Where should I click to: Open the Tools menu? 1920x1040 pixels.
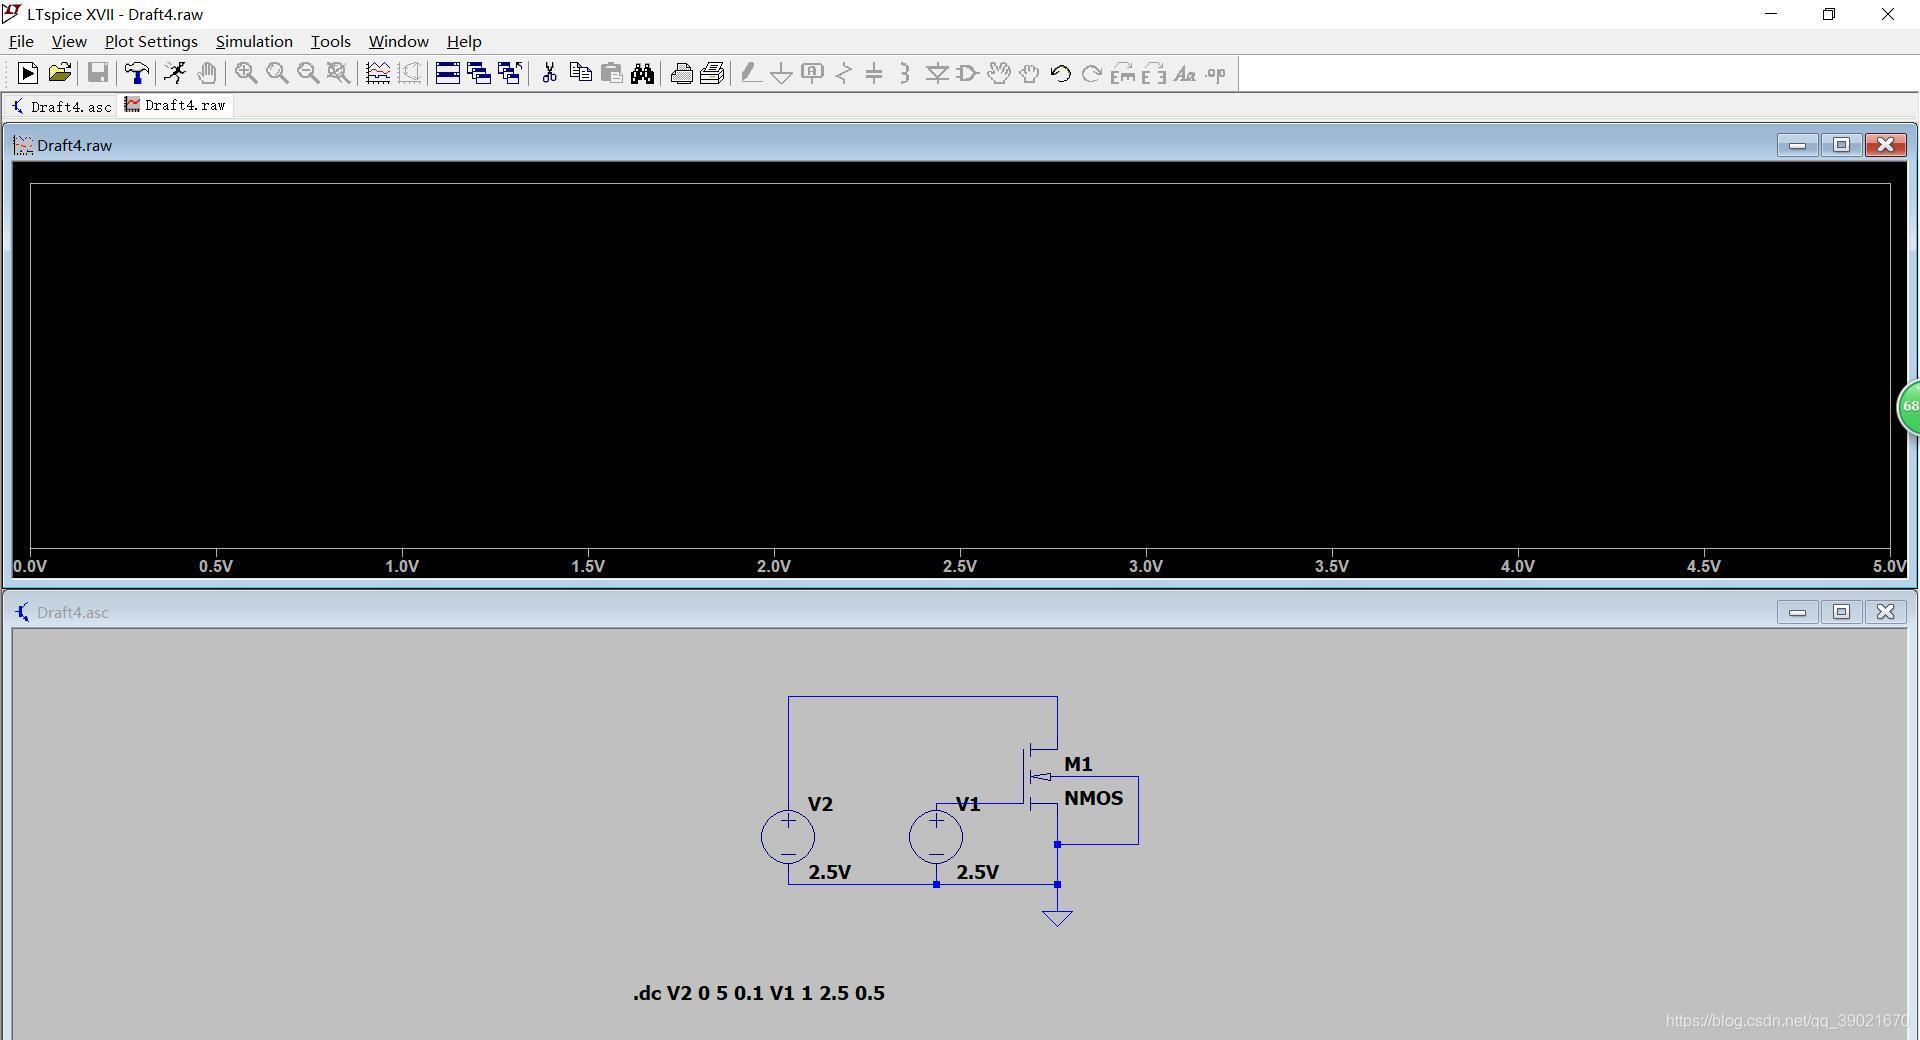[x=330, y=41]
